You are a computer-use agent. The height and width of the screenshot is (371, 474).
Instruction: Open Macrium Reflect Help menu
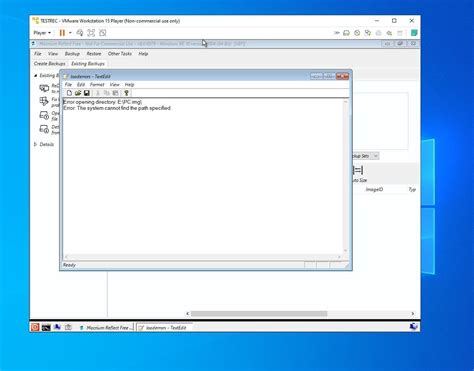(x=143, y=54)
